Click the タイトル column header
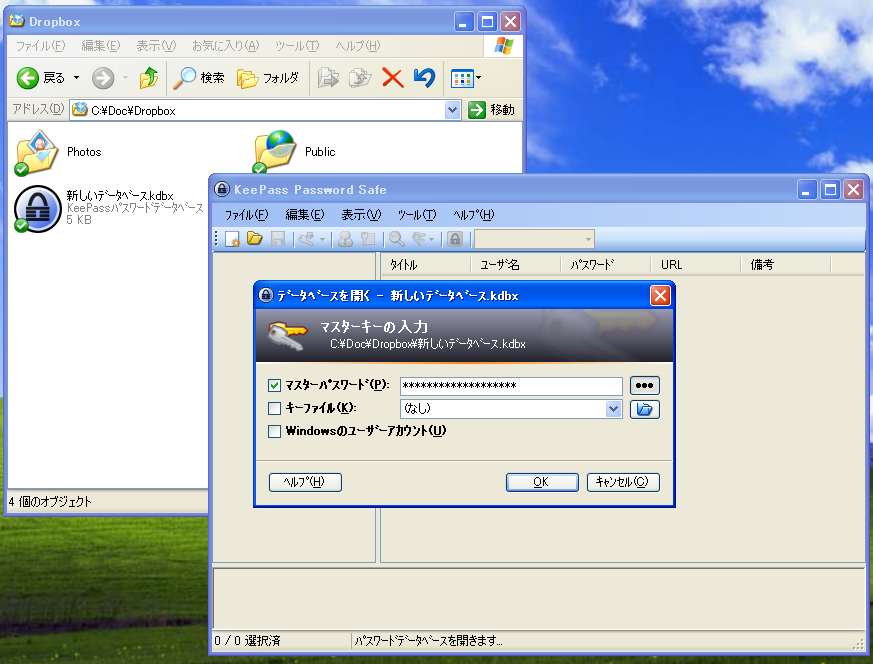This screenshot has height=664, width=873. point(426,265)
